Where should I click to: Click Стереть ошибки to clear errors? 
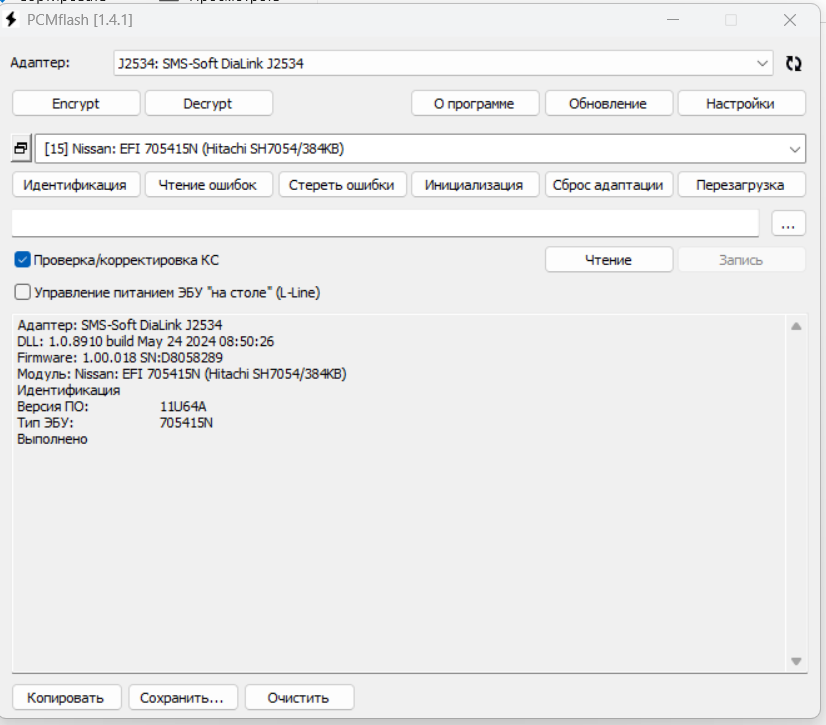point(342,185)
